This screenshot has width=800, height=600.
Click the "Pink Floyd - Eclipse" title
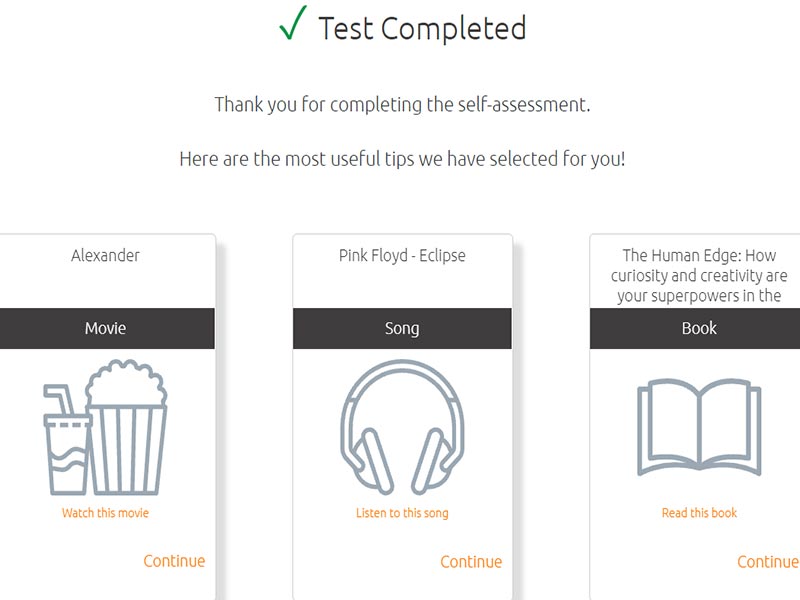coord(402,256)
